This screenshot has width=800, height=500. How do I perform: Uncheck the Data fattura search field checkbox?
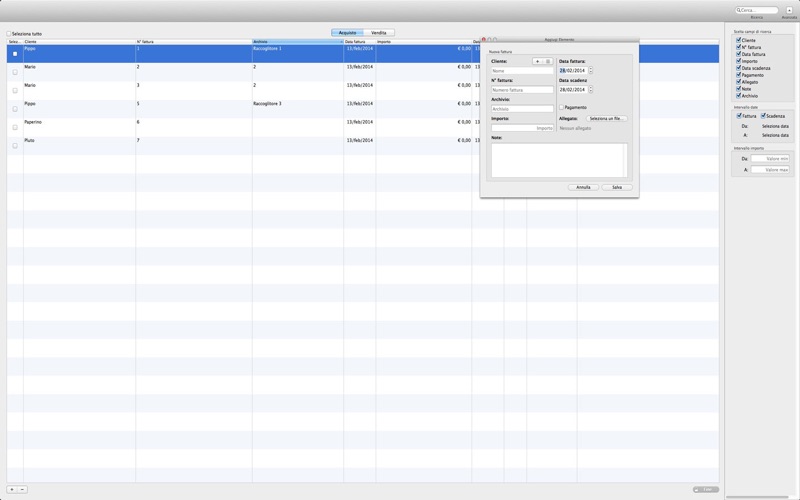pyautogui.click(x=738, y=54)
